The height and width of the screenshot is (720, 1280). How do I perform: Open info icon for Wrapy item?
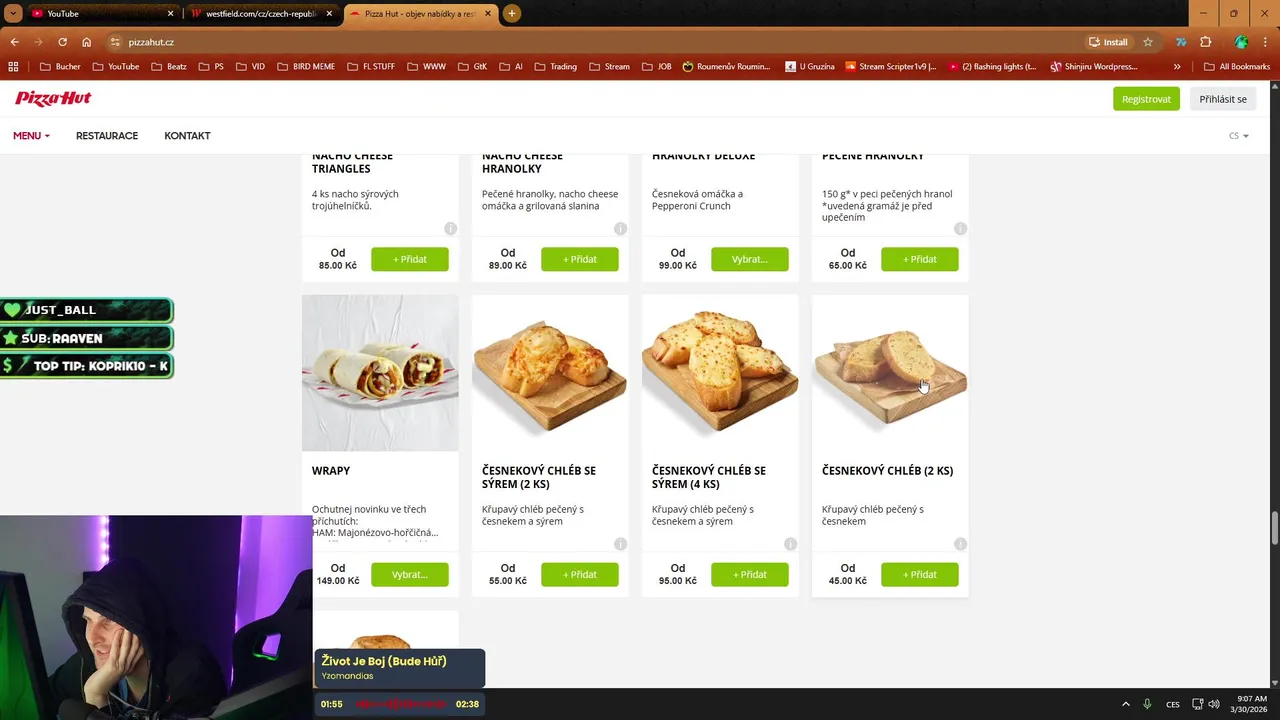pyautogui.click(x=450, y=544)
